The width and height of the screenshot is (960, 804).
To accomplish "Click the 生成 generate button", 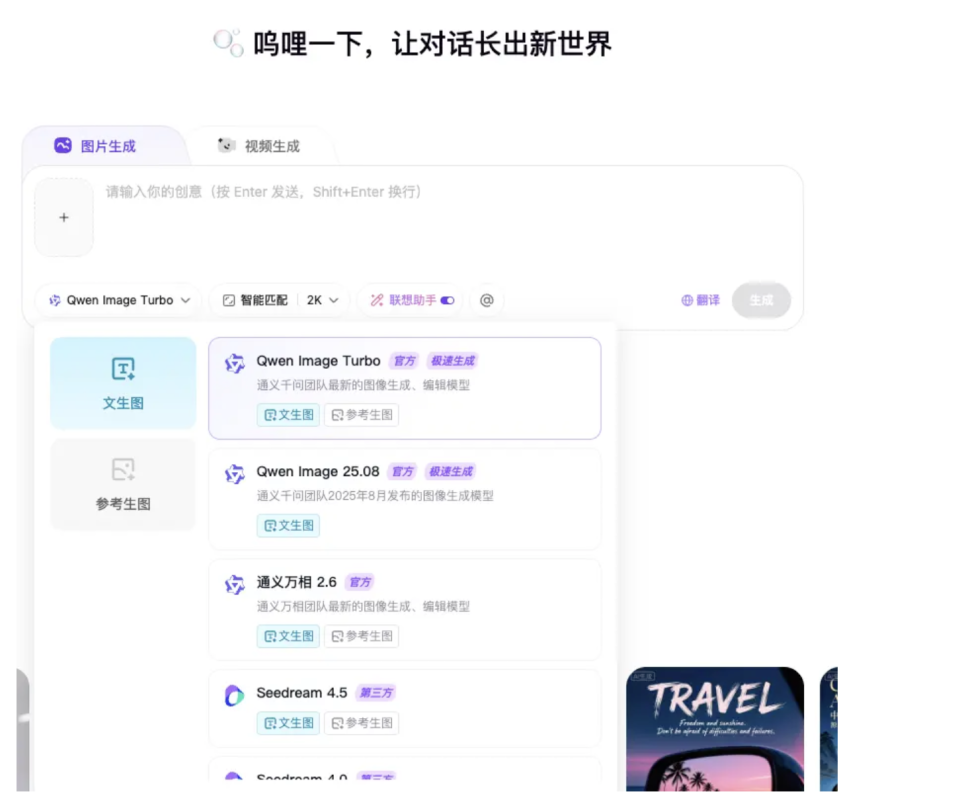I will (761, 299).
